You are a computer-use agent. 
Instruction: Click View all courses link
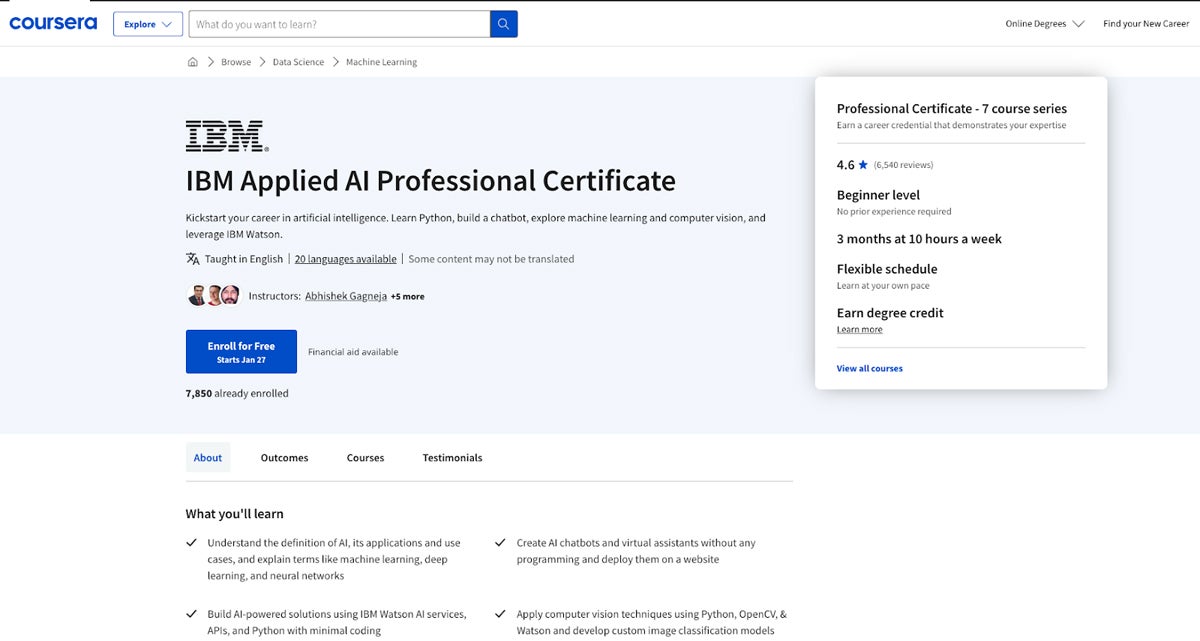870,369
